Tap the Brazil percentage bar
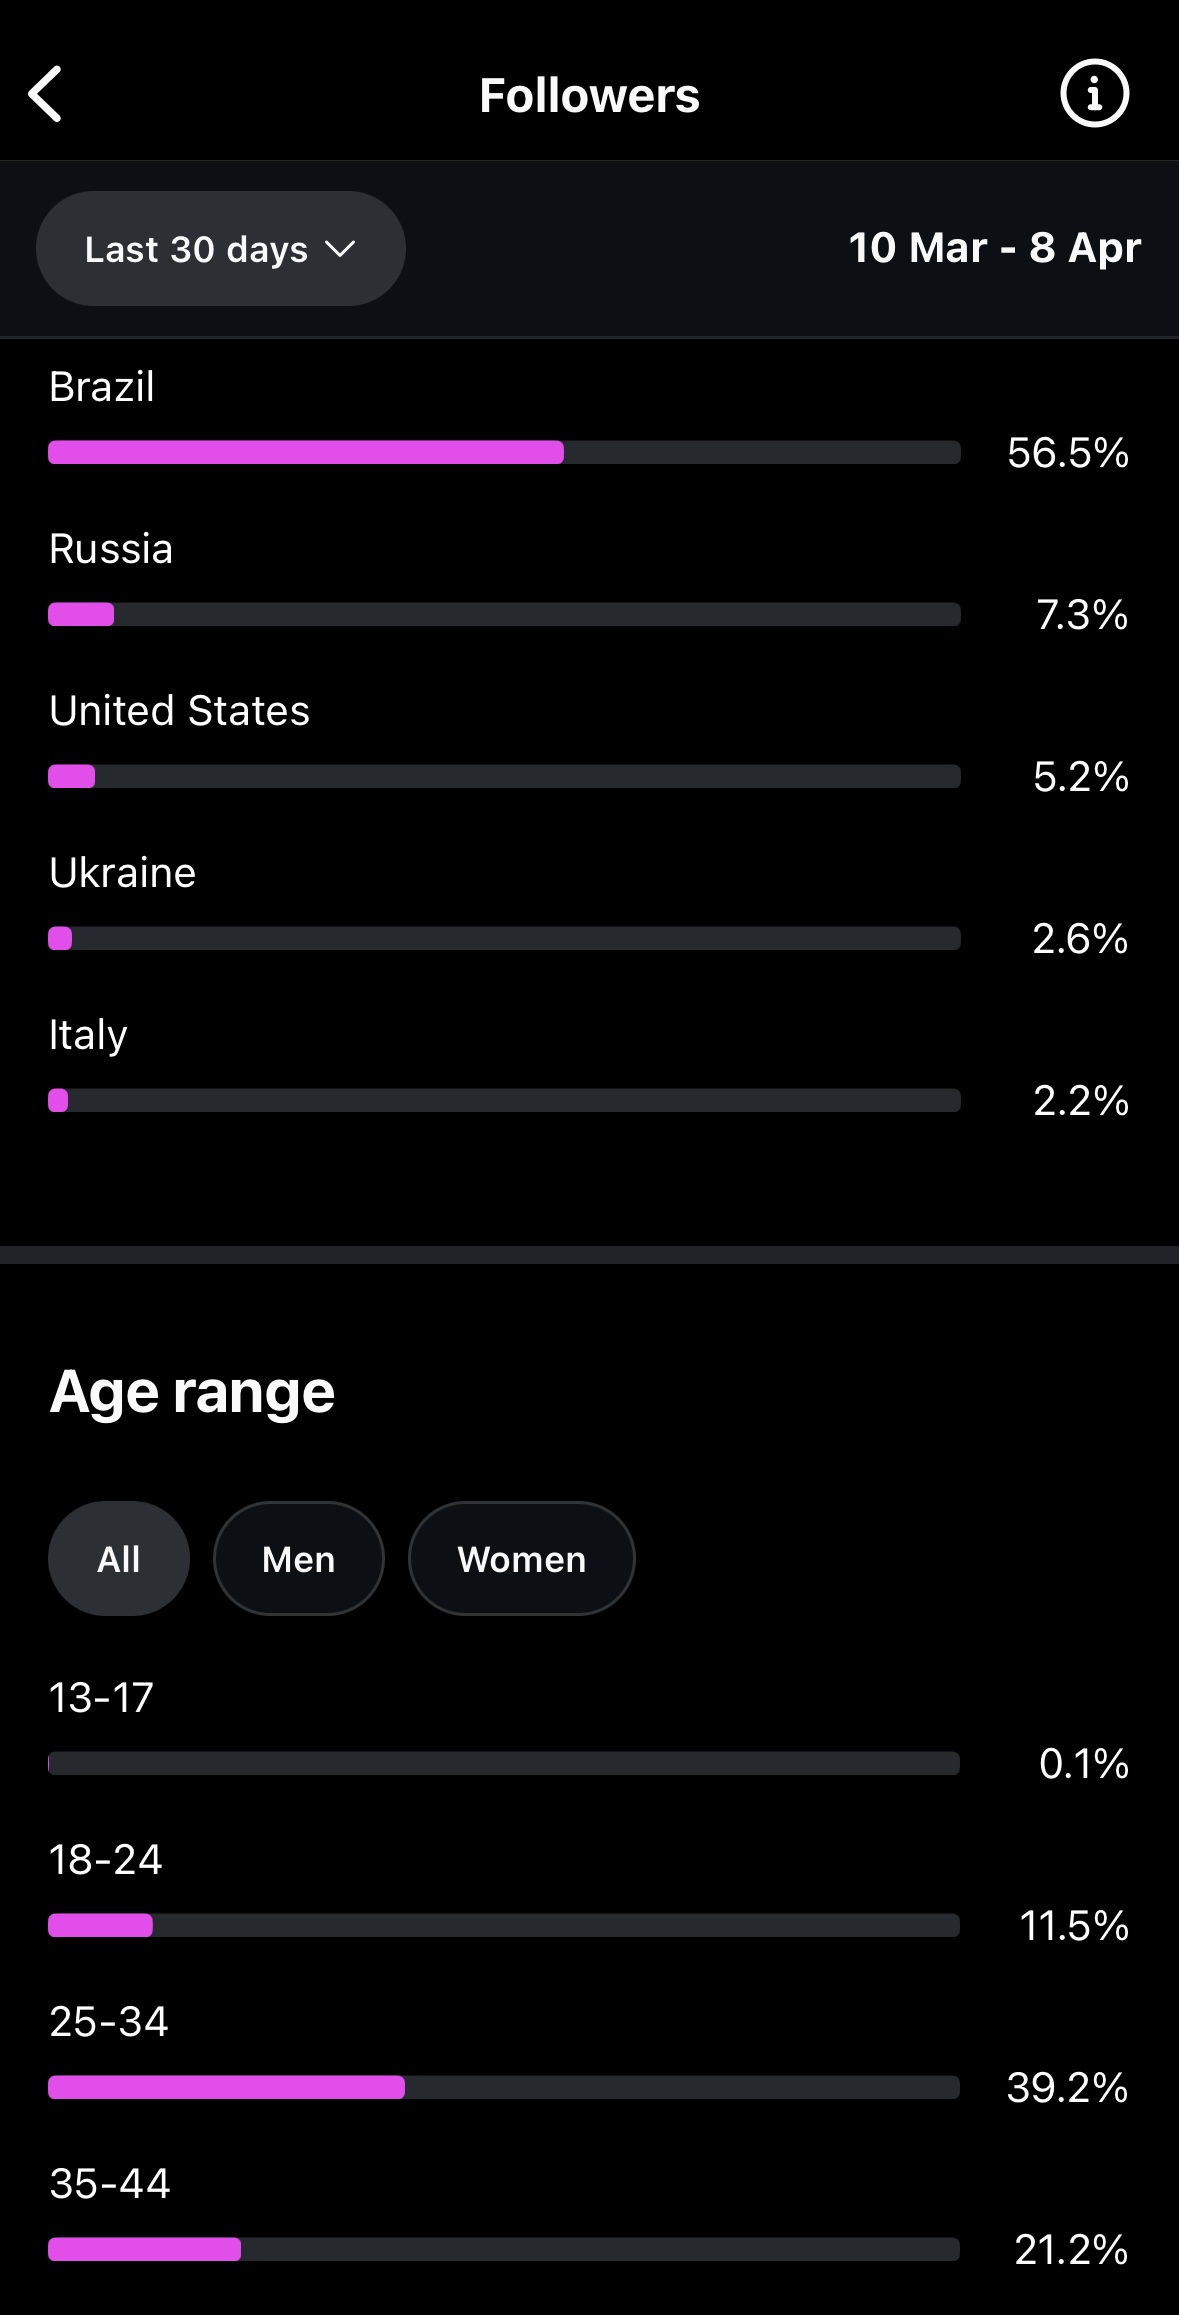 [x=504, y=452]
